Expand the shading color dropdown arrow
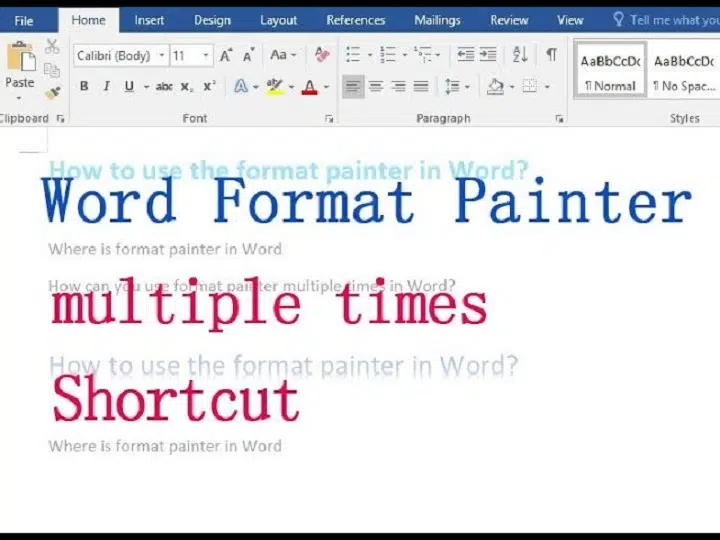The image size is (720, 540). [512, 87]
